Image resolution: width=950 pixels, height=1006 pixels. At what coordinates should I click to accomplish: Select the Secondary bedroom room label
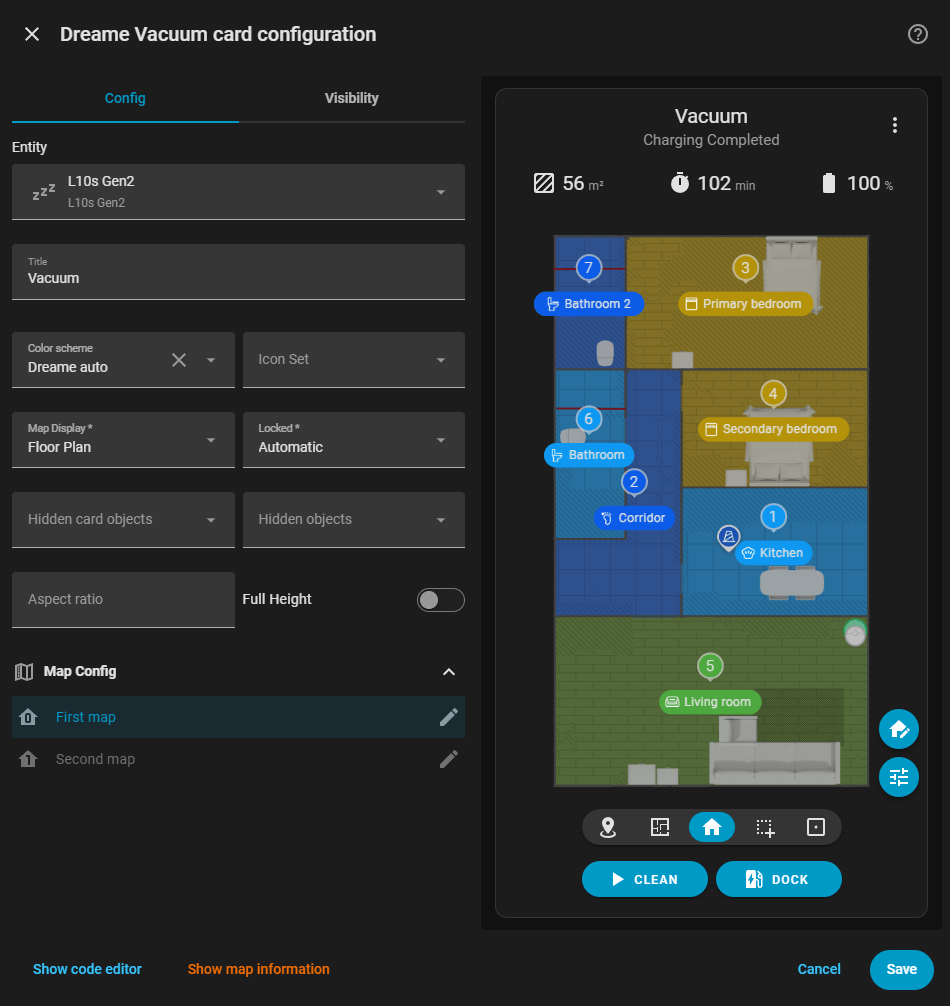773,429
